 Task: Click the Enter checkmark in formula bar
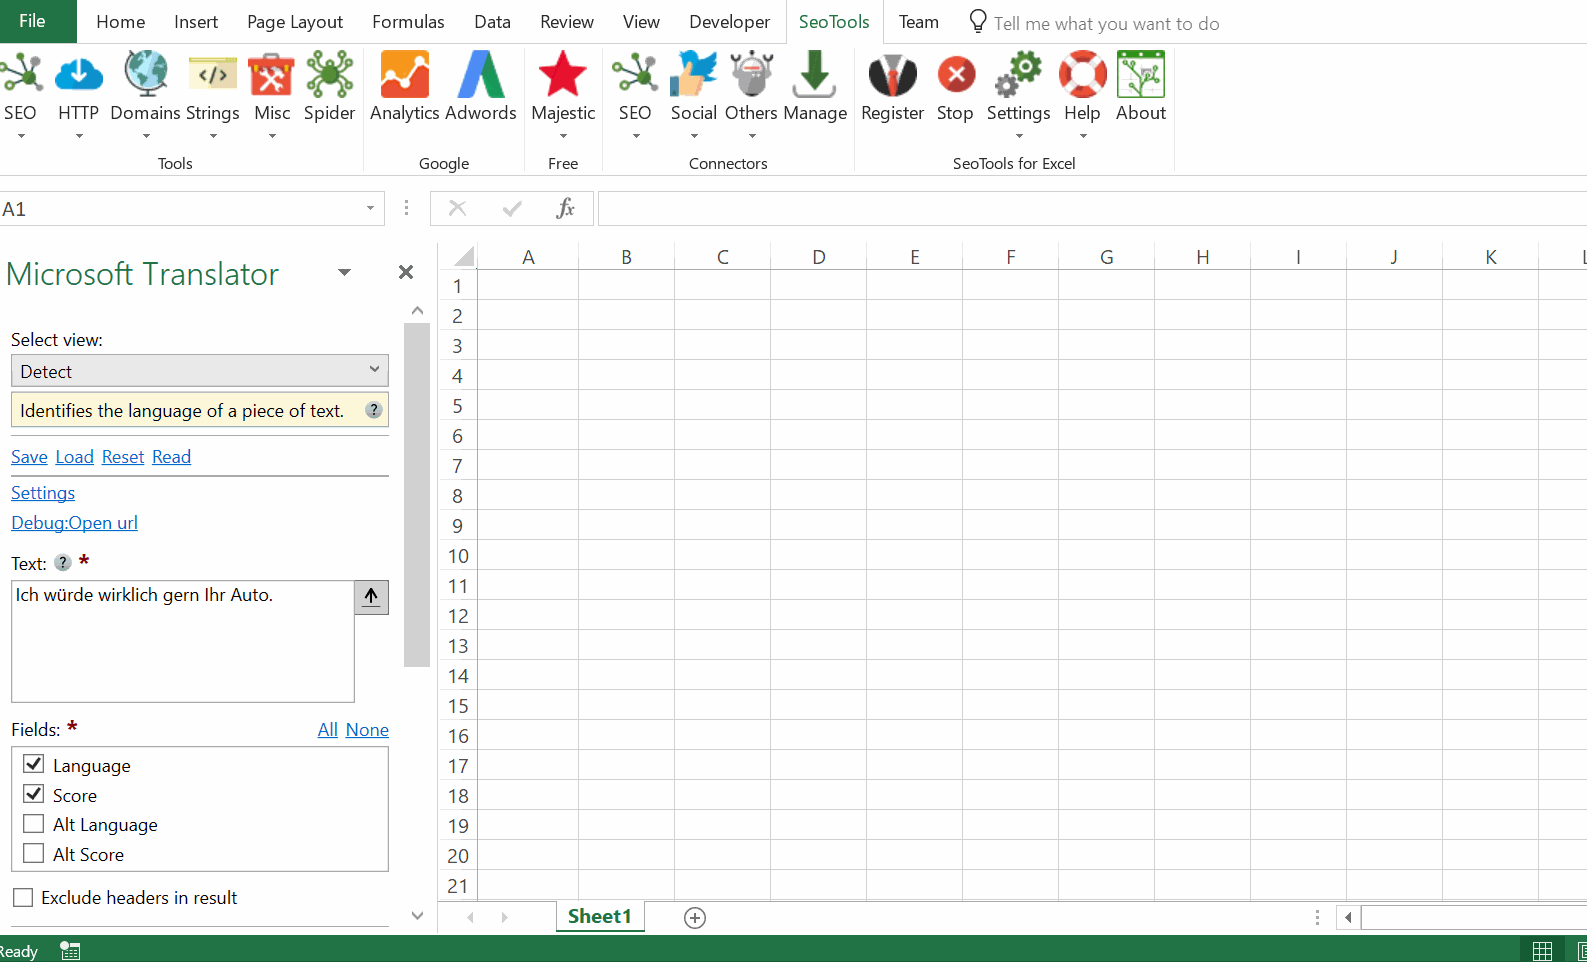point(512,208)
